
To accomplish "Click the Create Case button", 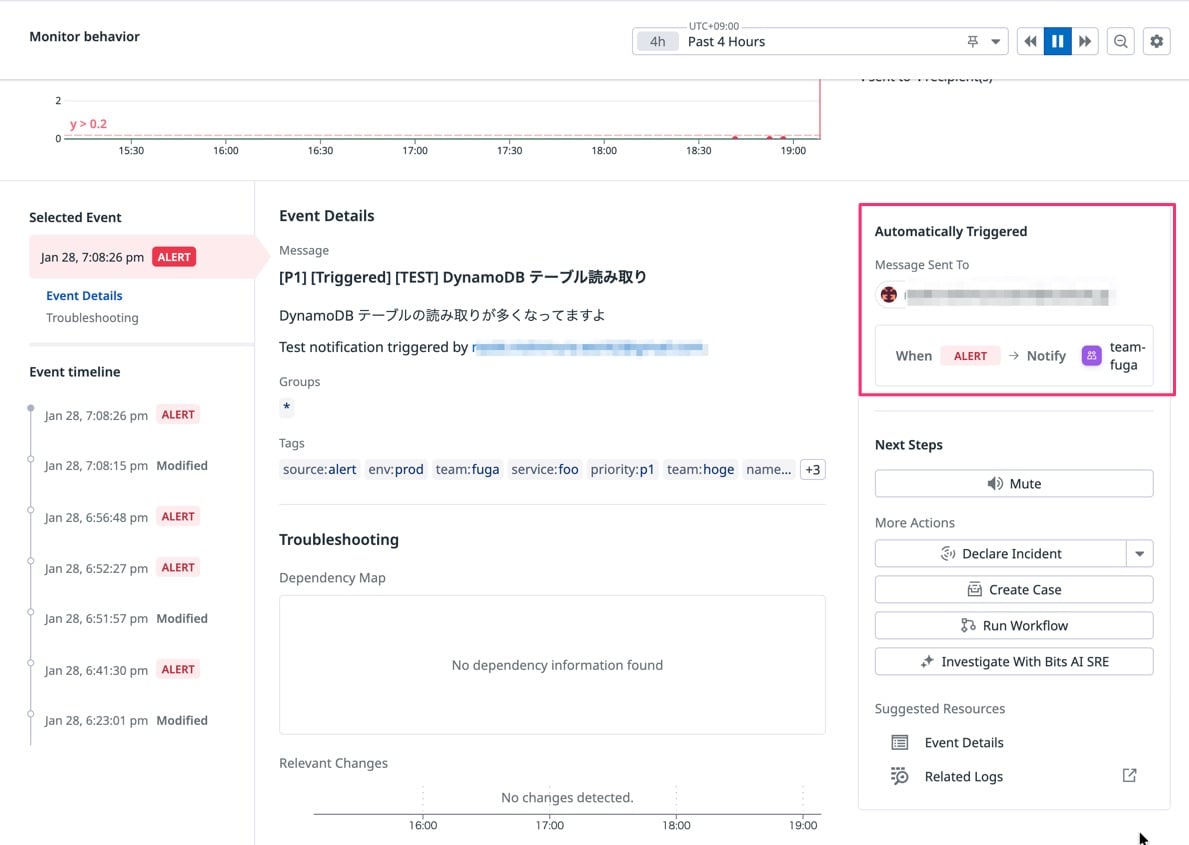I will click(1013, 589).
